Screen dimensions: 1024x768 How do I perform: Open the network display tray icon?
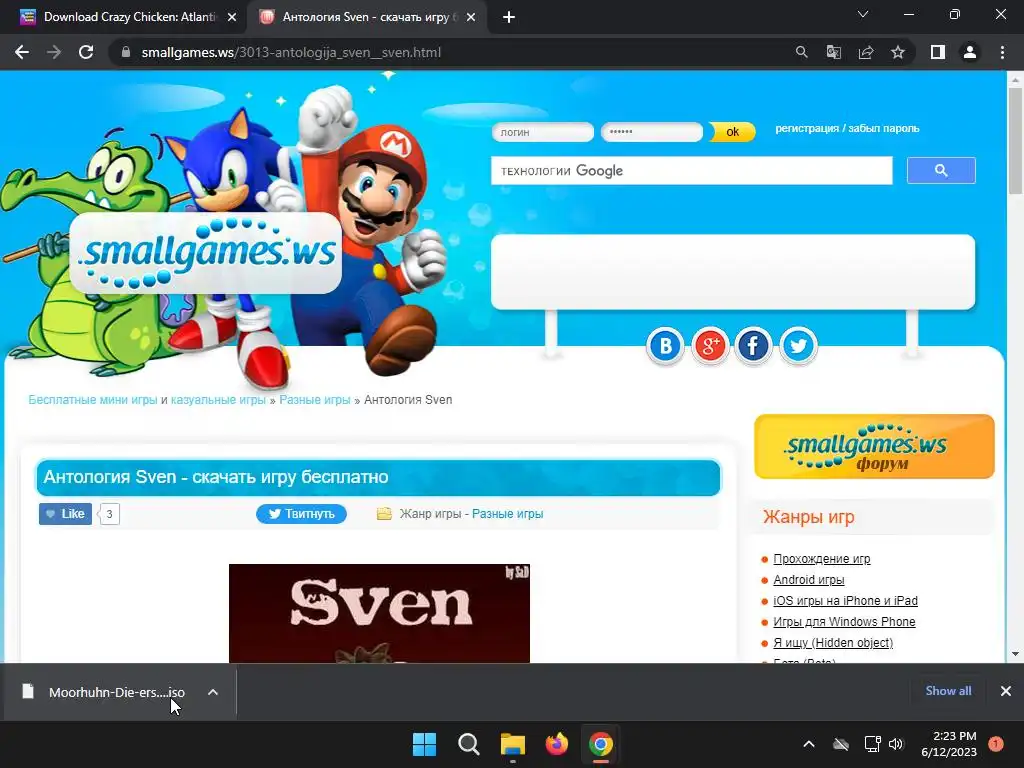pyautogui.click(x=872, y=744)
